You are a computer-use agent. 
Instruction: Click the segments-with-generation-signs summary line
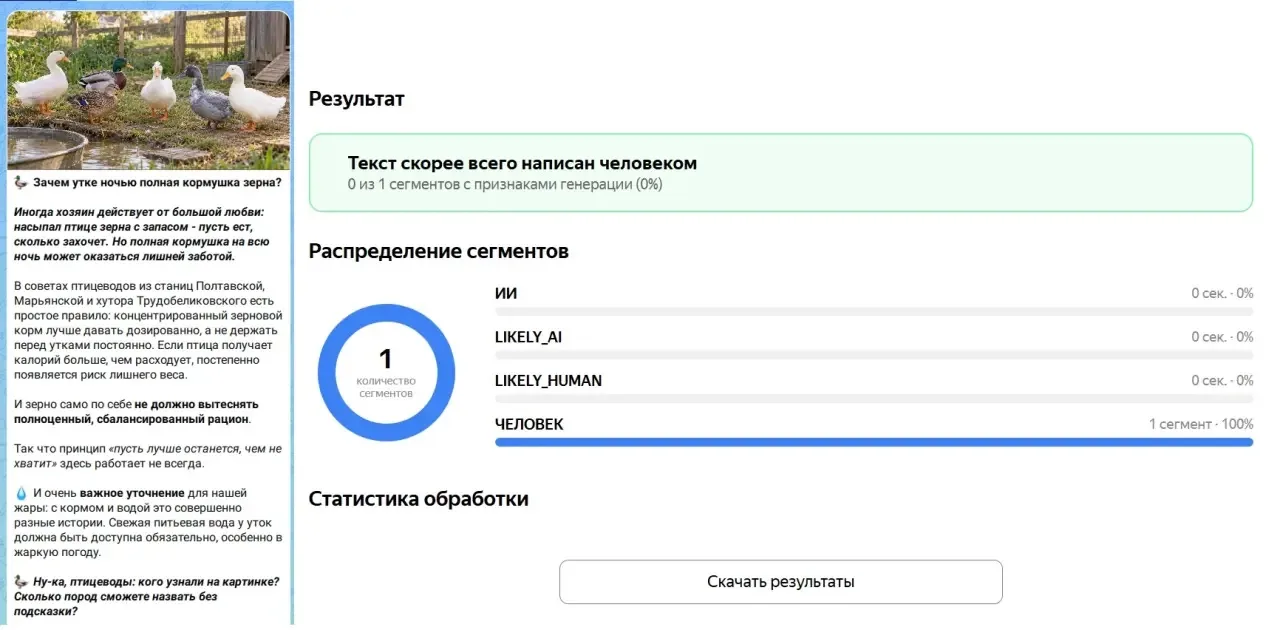point(505,185)
